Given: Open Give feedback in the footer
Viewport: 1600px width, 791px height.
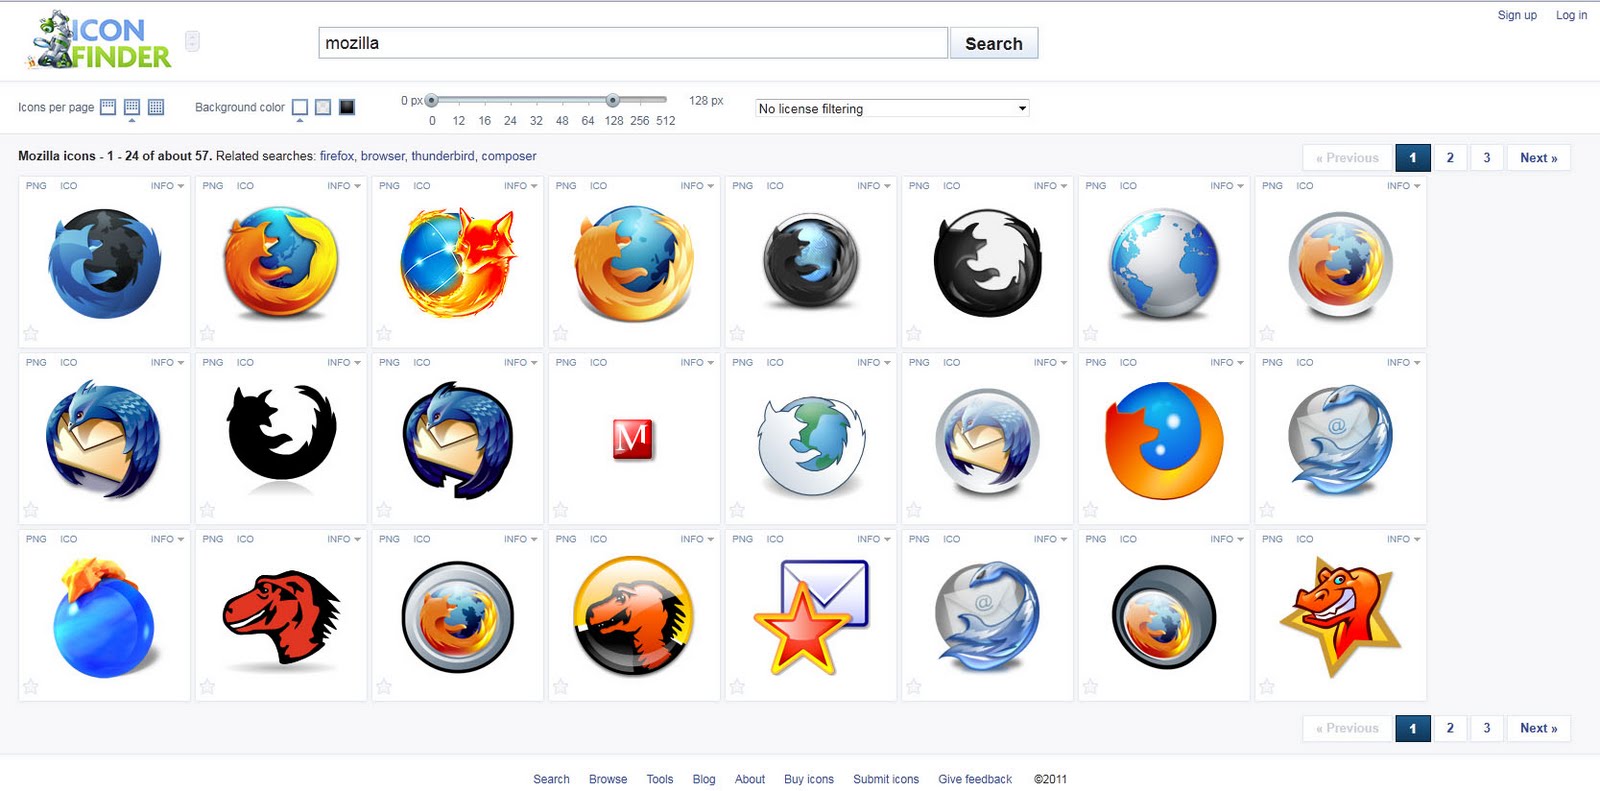Looking at the screenshot, I should click(975, 779).
